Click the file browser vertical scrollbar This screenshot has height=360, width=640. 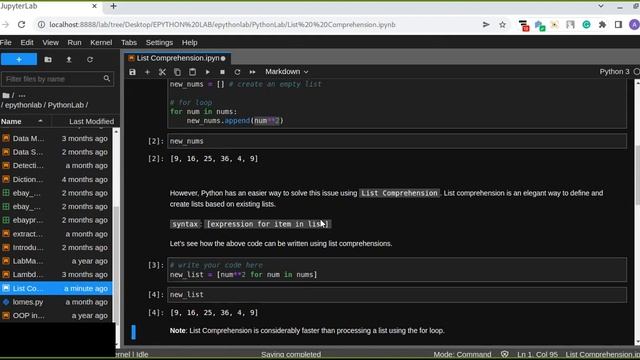point(116,237)
